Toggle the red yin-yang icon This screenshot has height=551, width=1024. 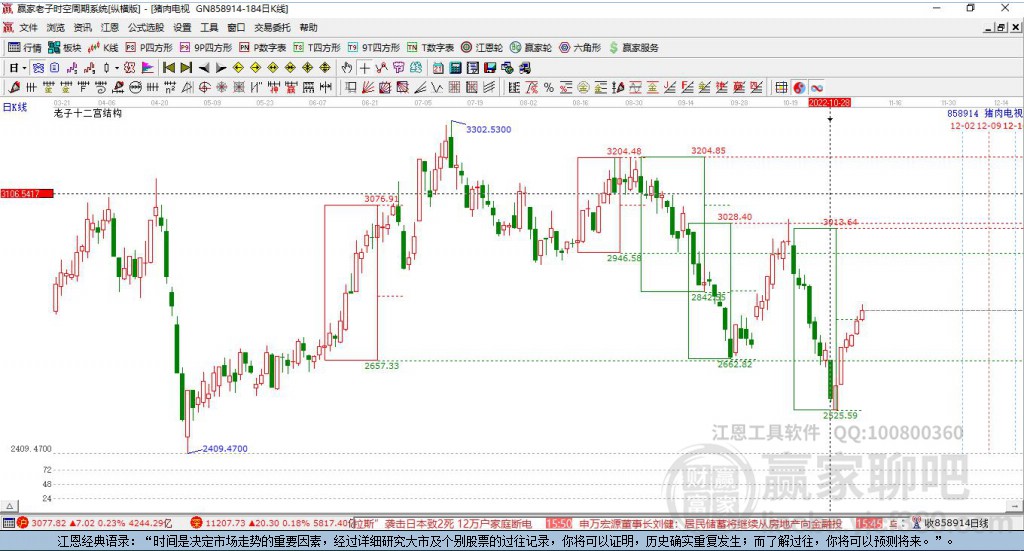(799, 87)
